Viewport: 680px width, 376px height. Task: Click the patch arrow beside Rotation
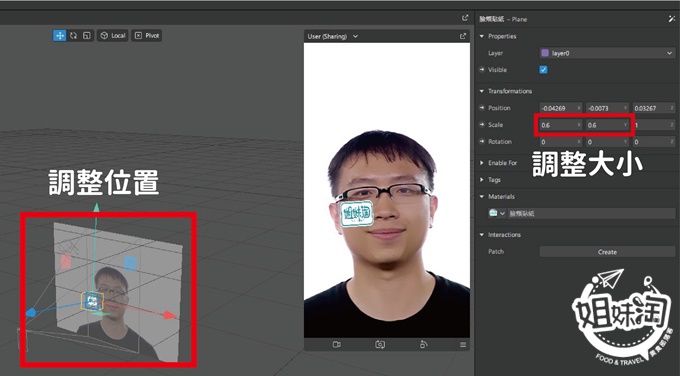point(482,142)
